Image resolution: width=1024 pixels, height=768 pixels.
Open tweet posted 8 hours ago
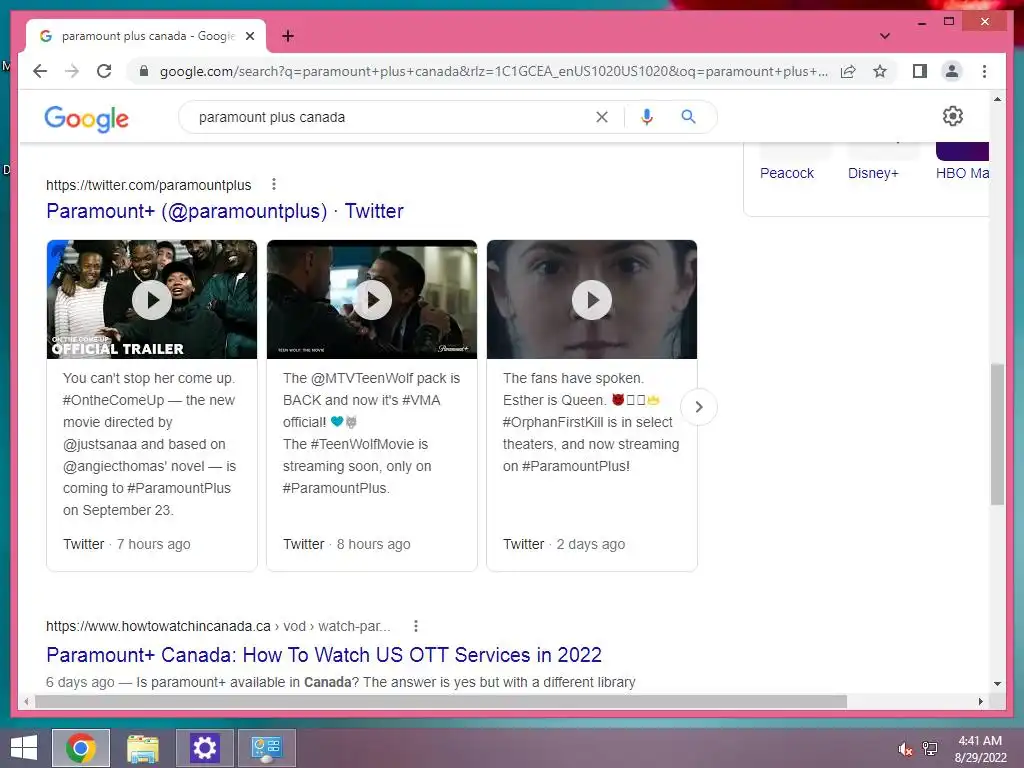347,544
